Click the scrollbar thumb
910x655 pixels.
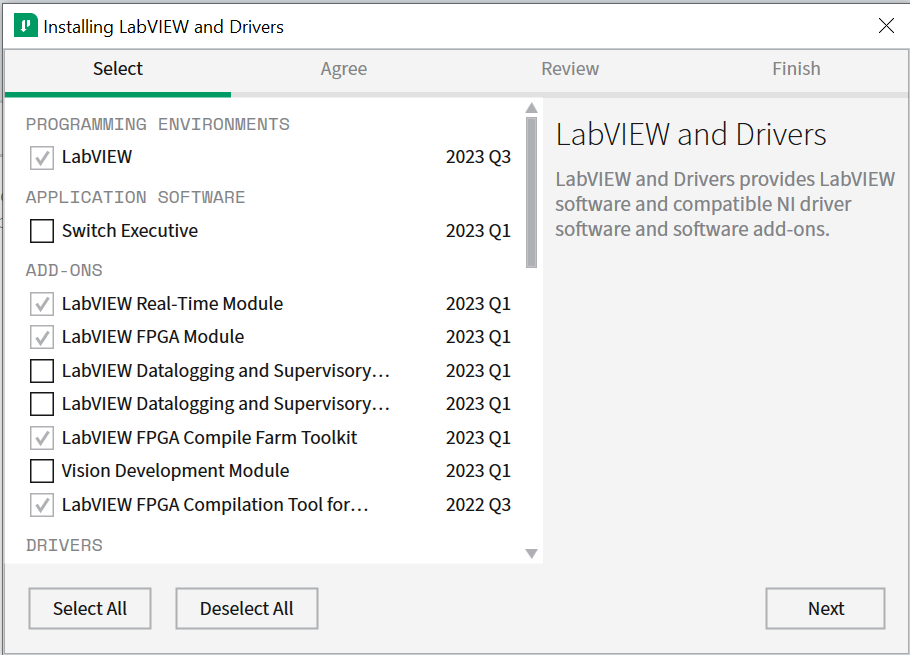(531, 190)
